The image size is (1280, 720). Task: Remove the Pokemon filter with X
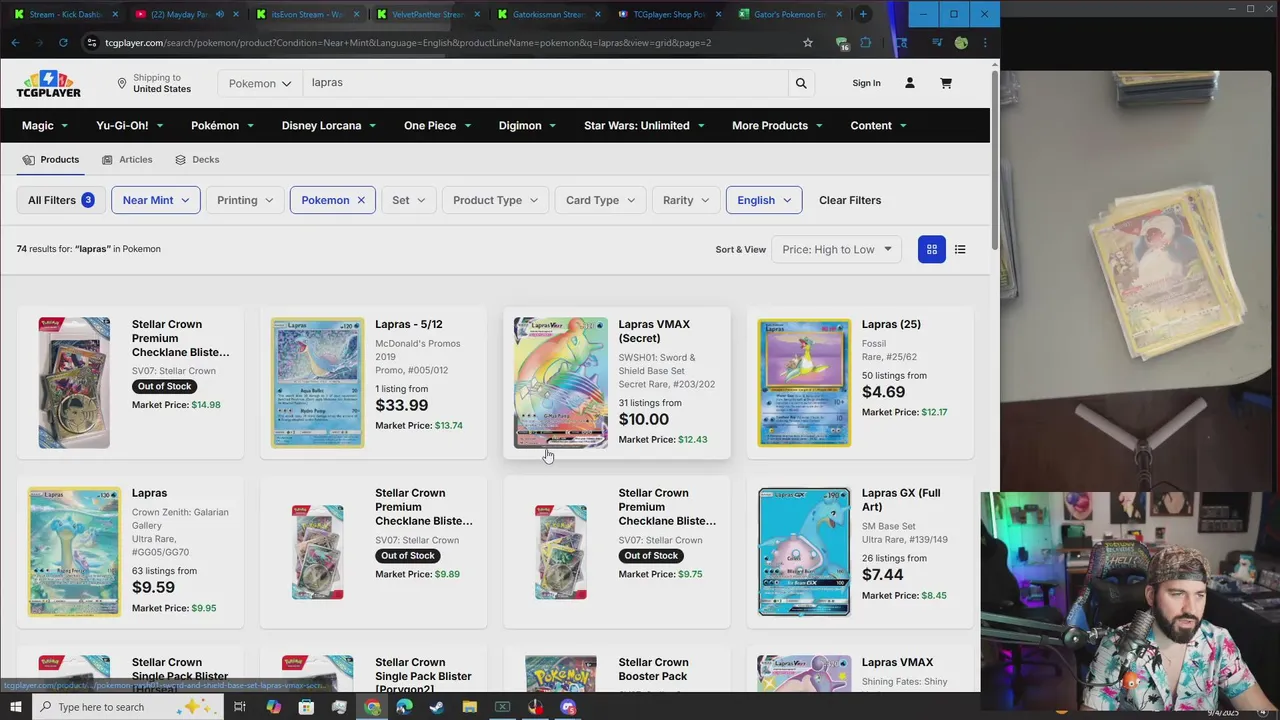(x=361, y=200)
